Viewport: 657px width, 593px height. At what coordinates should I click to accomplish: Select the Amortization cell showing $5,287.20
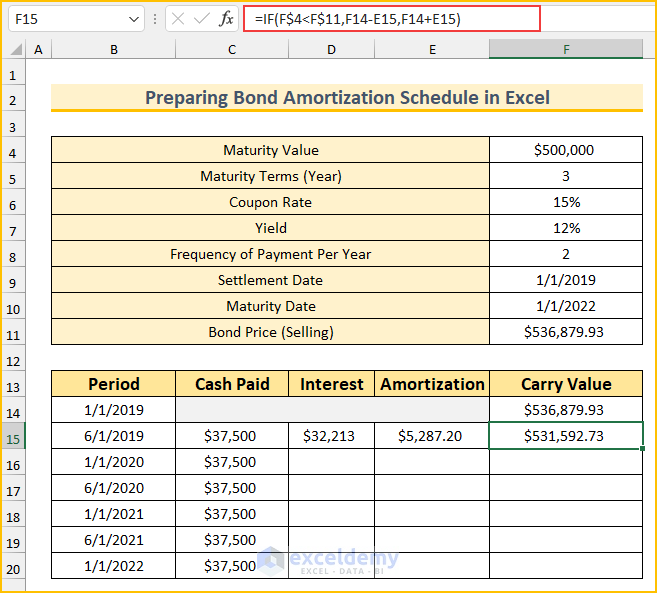click(x=432, y=436)
